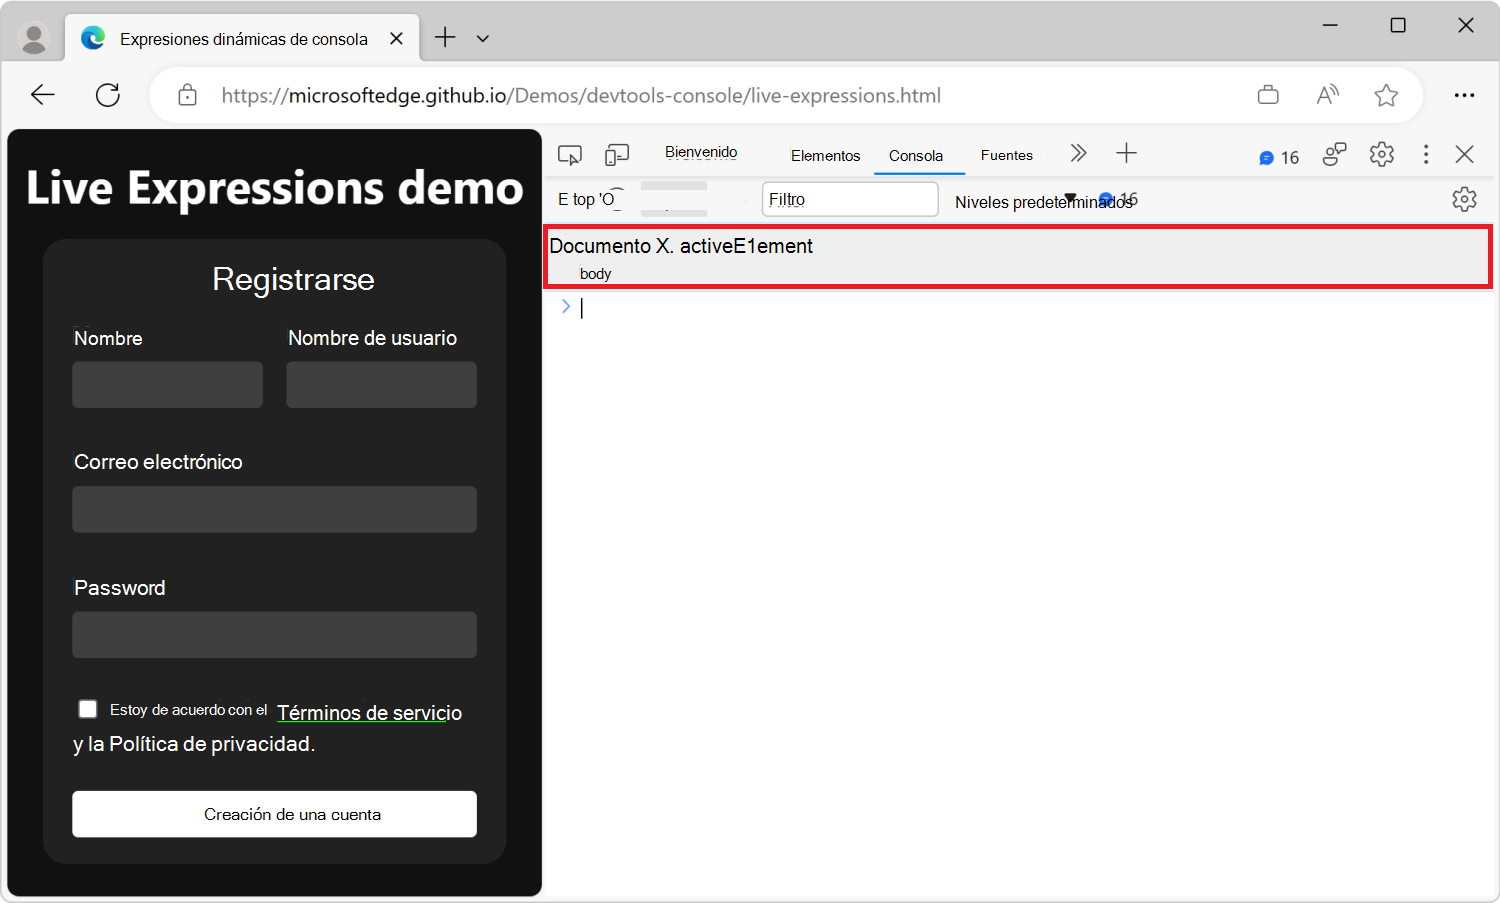This screenshot has width=1500, height=903.
Task: Open the console settings gear
Action: (x=1464, y=199)
